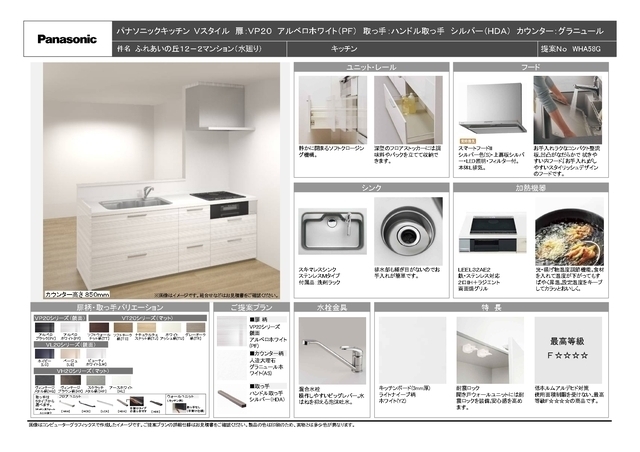
Task: Open the soft-closing drawer rail photo
Action: pyautogui.click(x=333, y=110)
